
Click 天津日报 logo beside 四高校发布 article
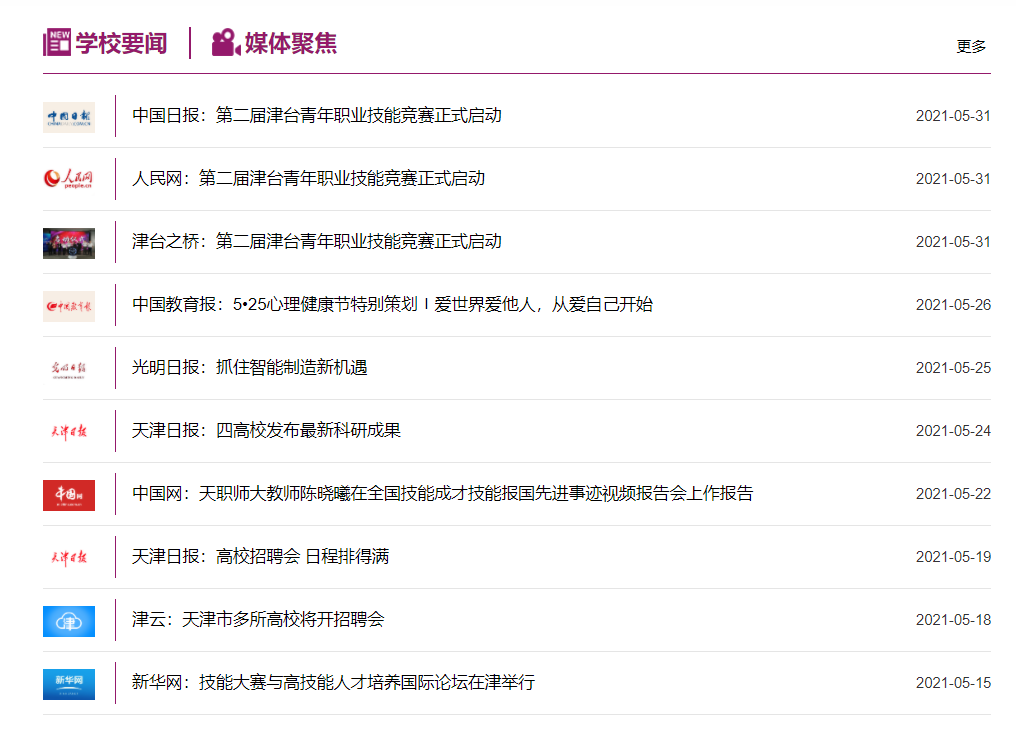[69, 432]
